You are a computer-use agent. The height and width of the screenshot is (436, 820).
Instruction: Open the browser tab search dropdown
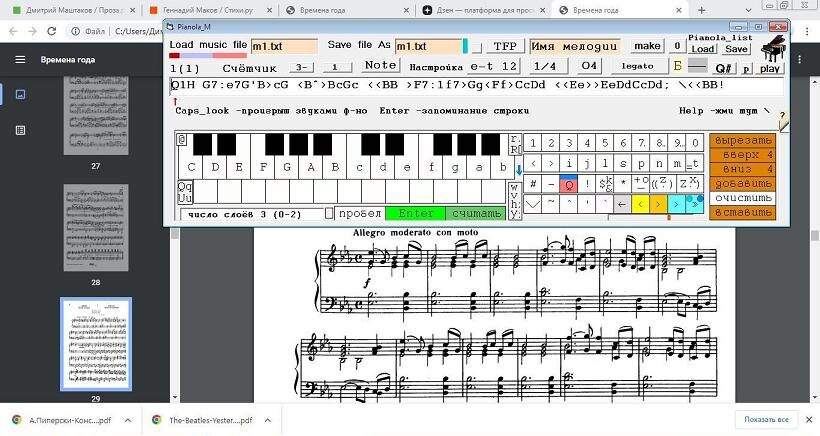(x=749, y=10)
